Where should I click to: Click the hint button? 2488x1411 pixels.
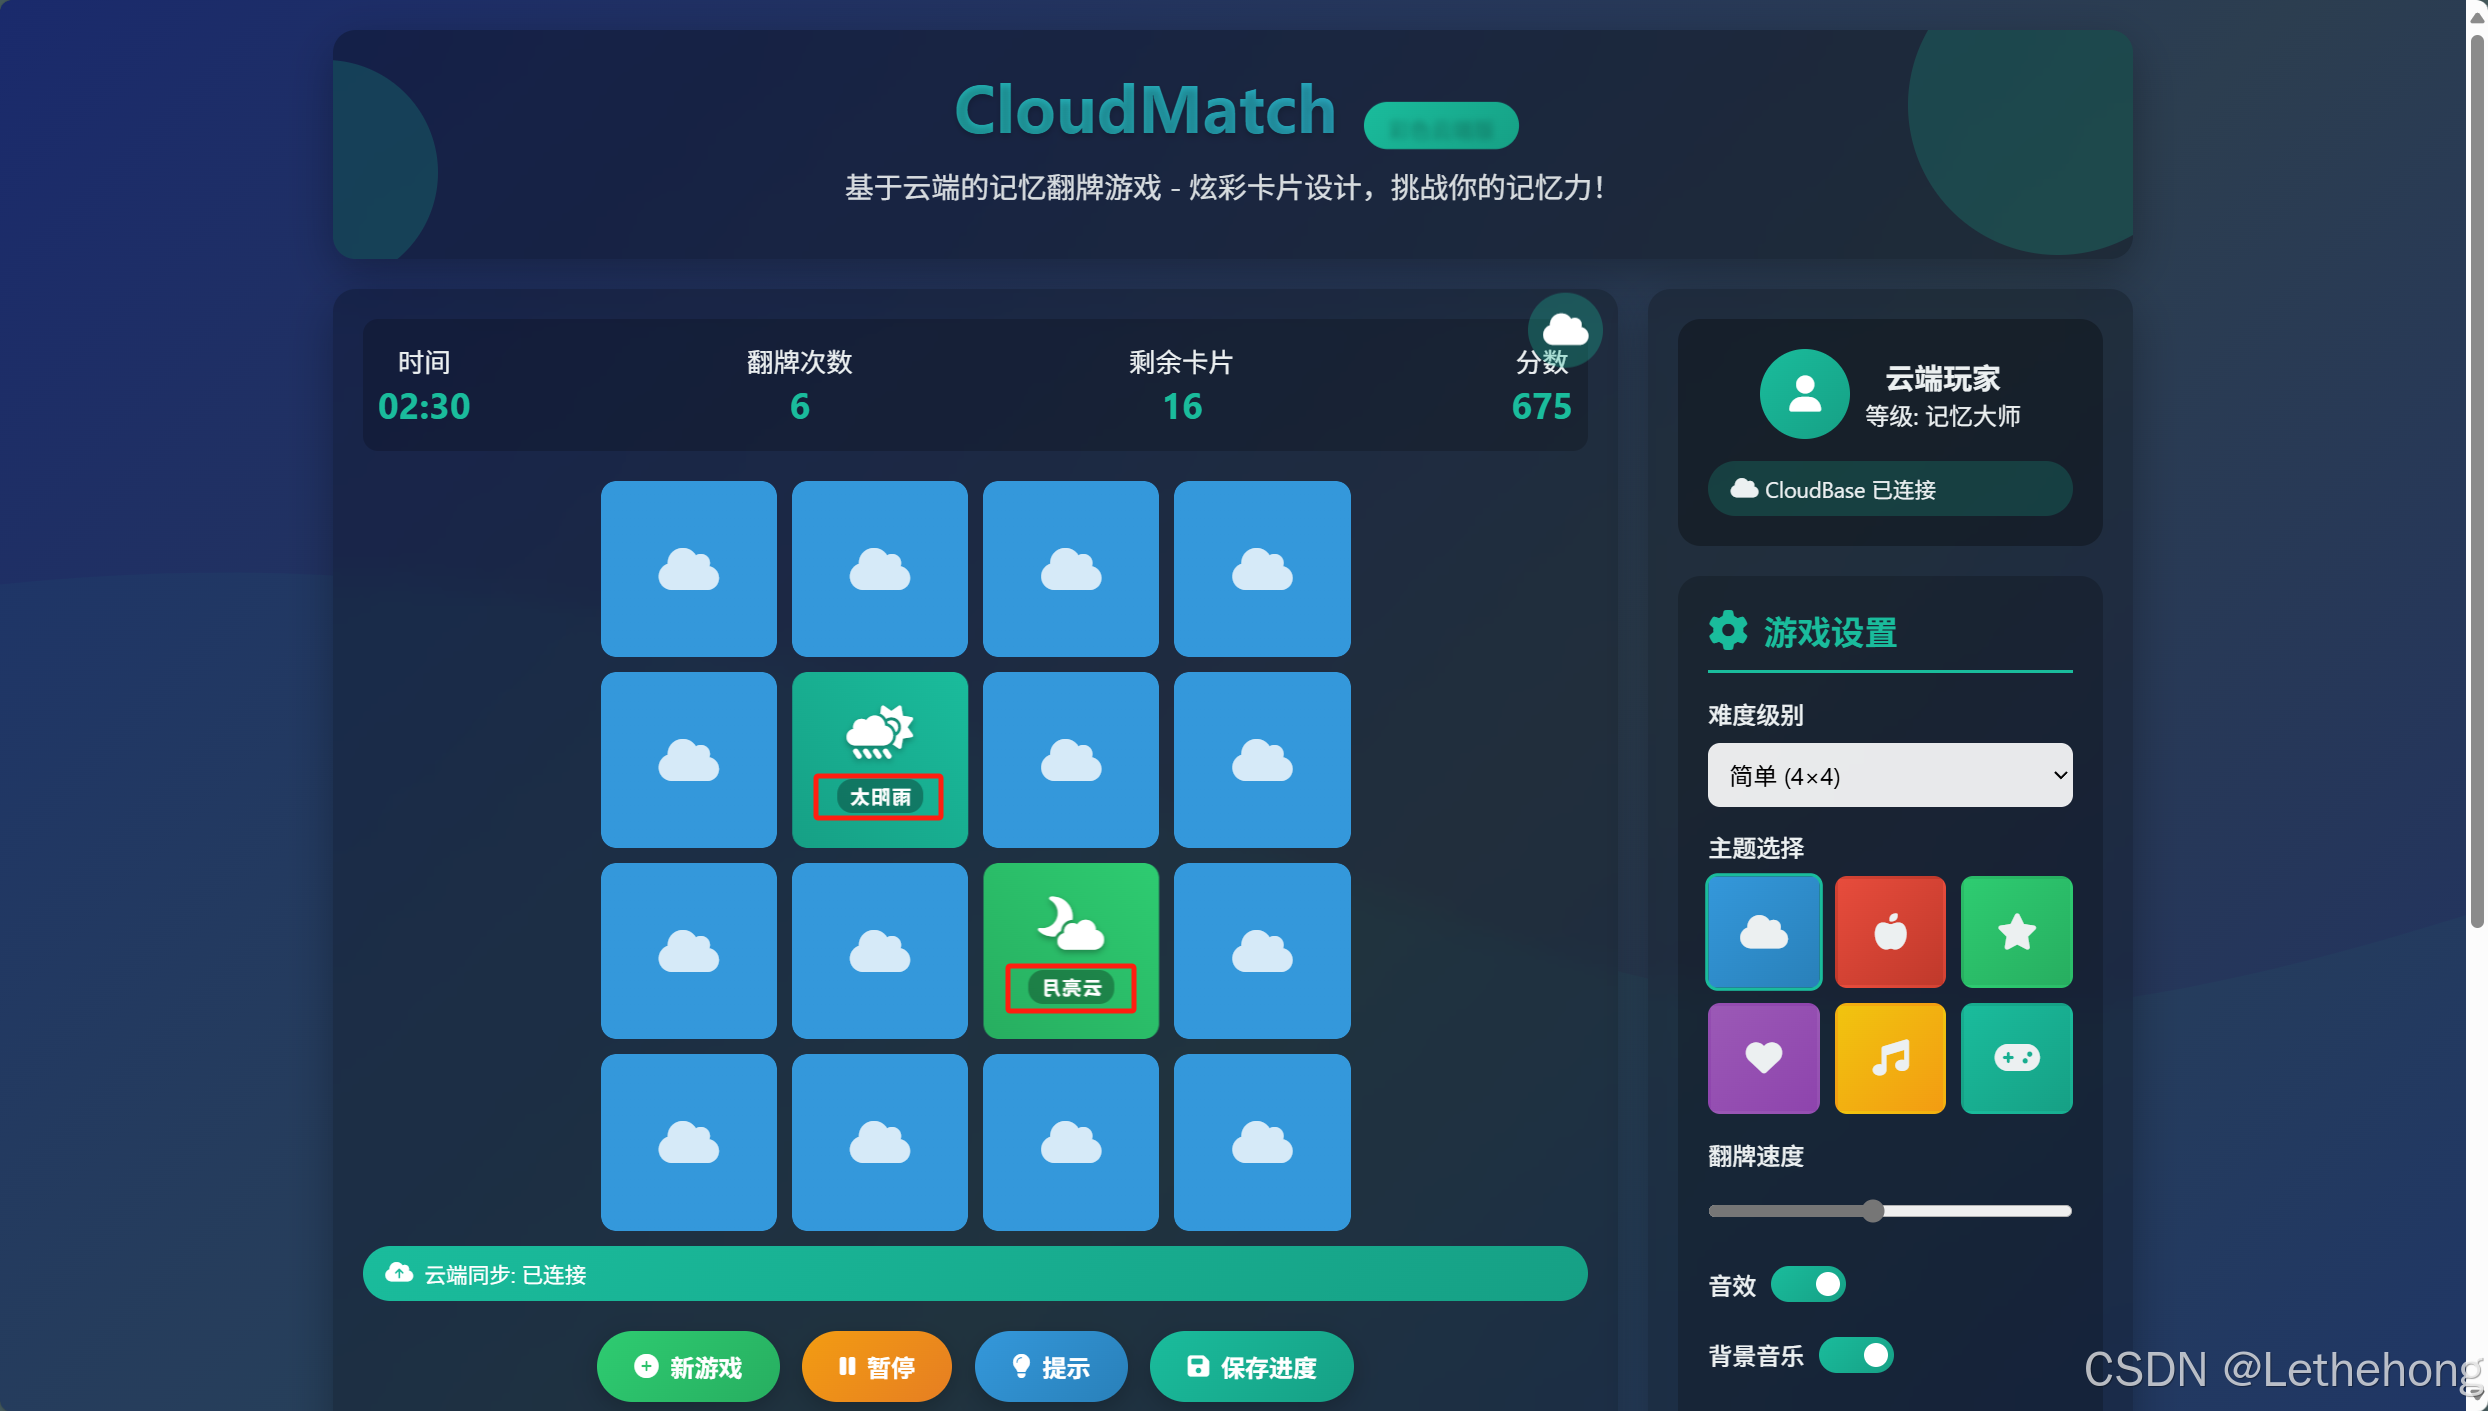(1050, 1366)
